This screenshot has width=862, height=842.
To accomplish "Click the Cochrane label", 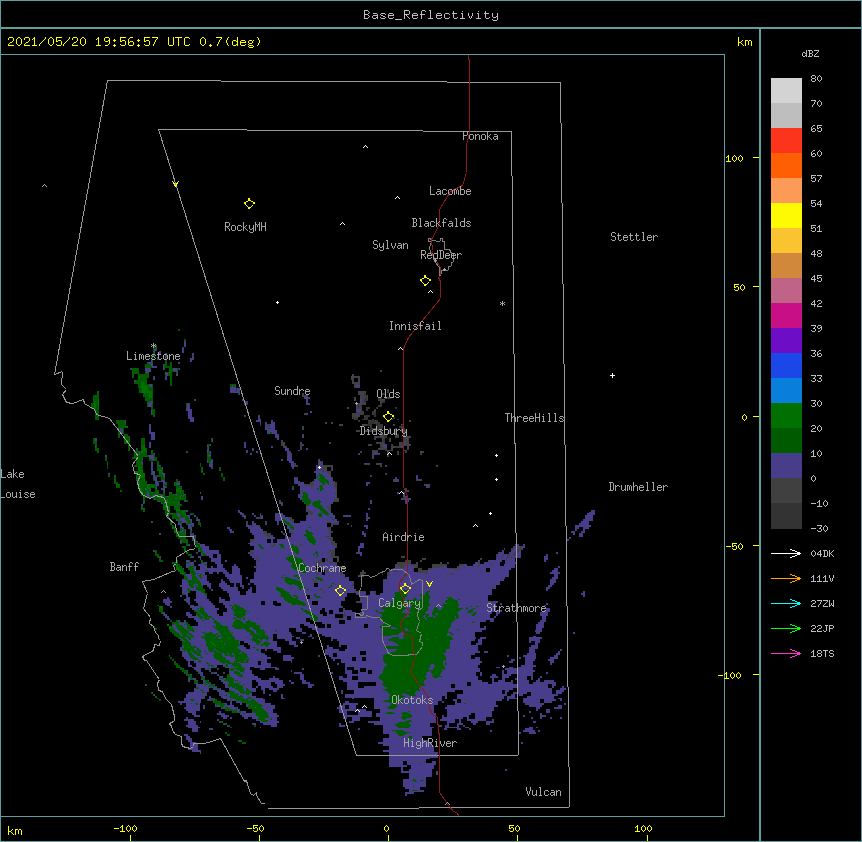I will (x=322, y=568).
